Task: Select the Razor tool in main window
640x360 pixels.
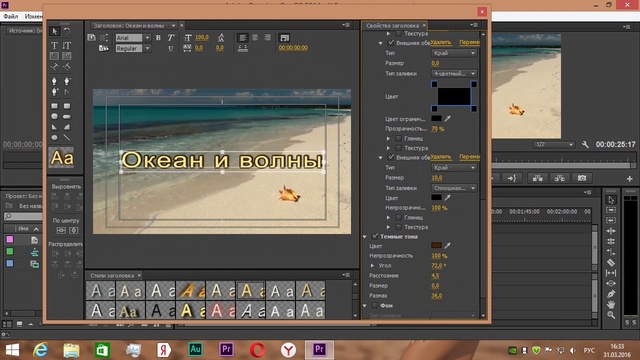Action: [x=611, y=262]
